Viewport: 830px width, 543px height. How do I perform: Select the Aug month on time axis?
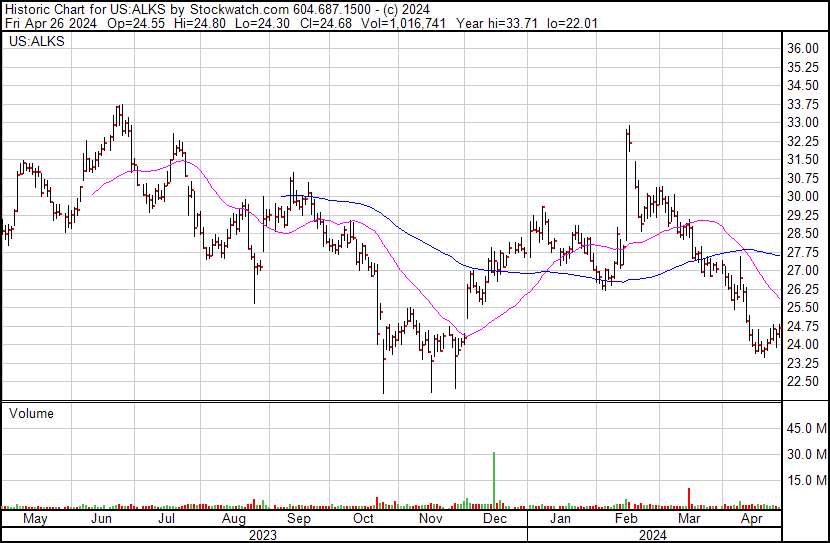pyautogui.click(x=233, y=520)
